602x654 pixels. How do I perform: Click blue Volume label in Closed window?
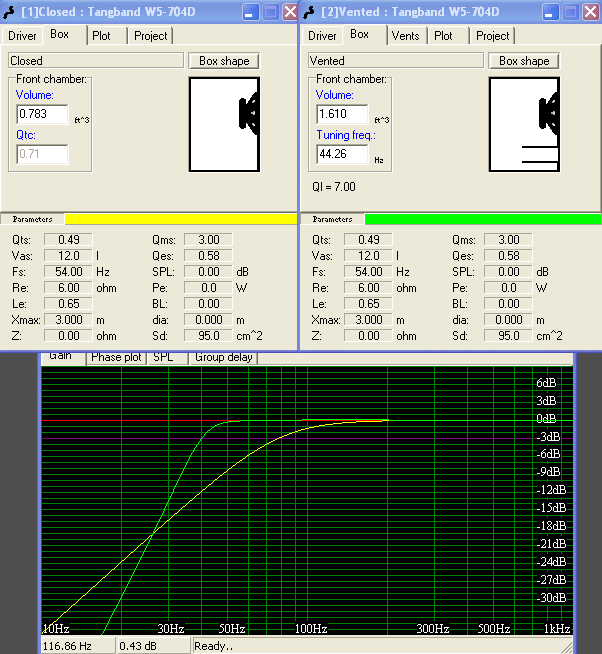(35, 95)
